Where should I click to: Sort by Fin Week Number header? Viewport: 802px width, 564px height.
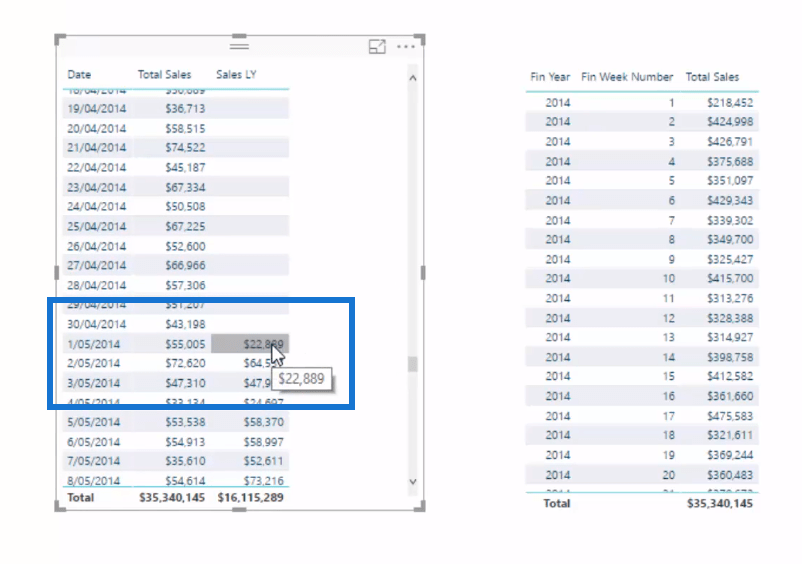click(x=627, y=77)
